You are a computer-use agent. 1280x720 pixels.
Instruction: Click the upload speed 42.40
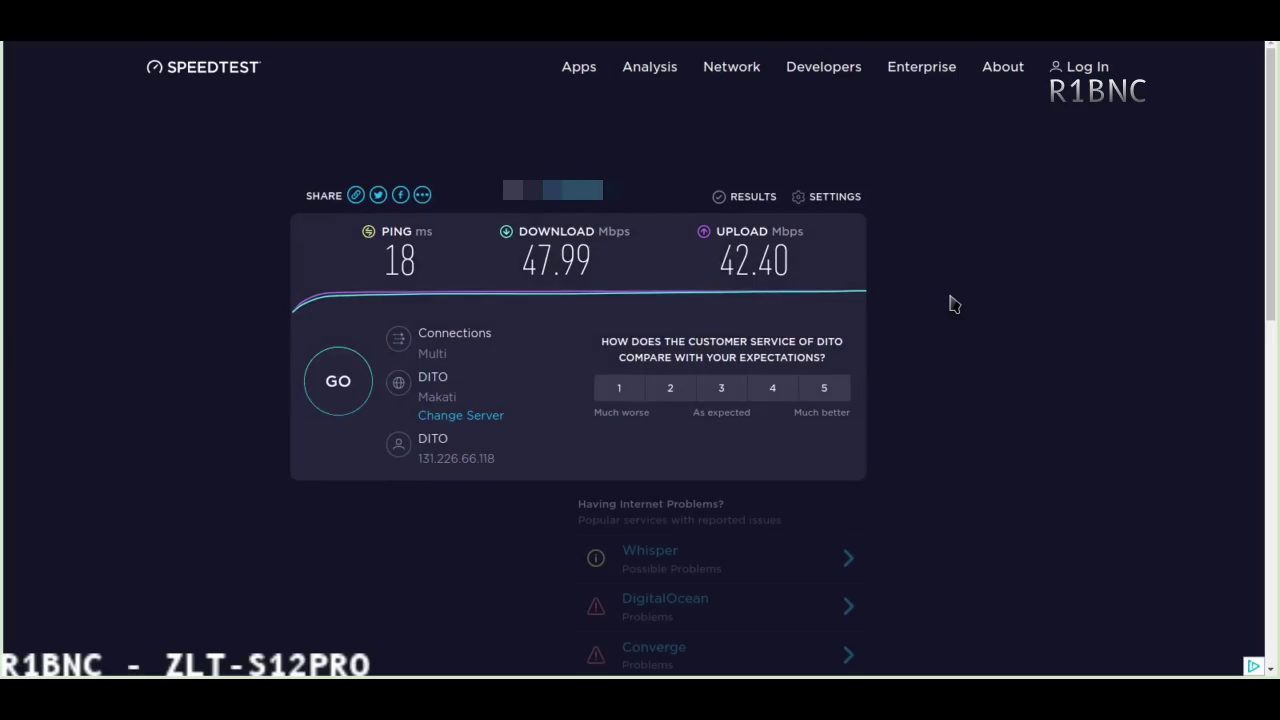(754, 262)
